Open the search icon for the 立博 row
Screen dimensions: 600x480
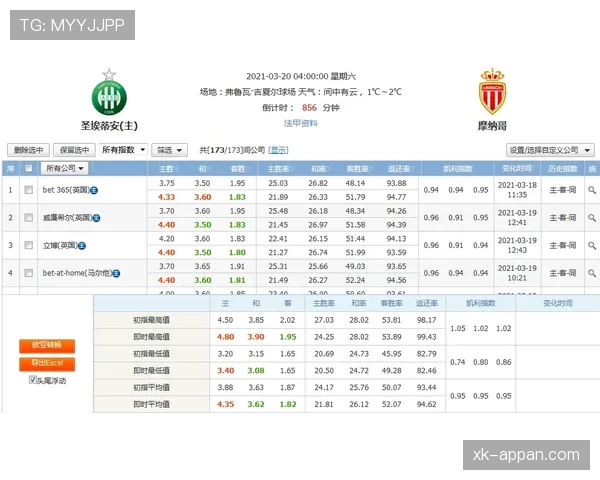point(591,245)
